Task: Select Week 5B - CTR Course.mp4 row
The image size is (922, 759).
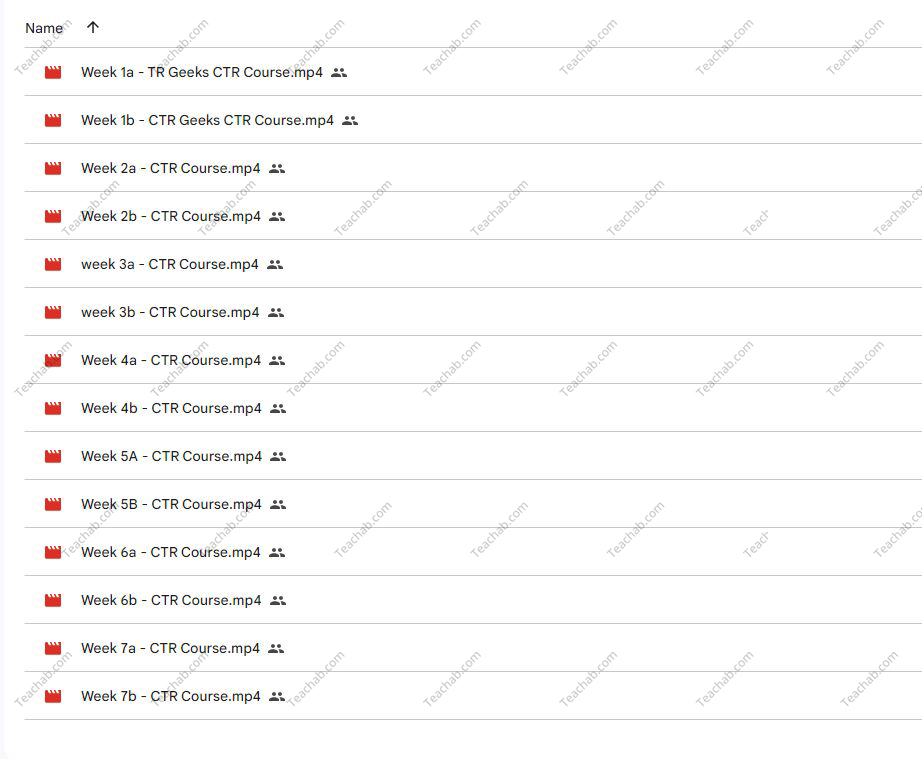Action: [171, 504]
